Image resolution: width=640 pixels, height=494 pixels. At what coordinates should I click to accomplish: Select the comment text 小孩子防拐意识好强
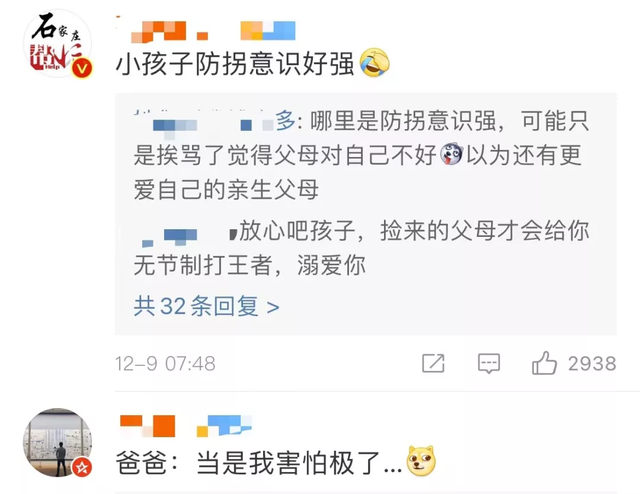235,63
